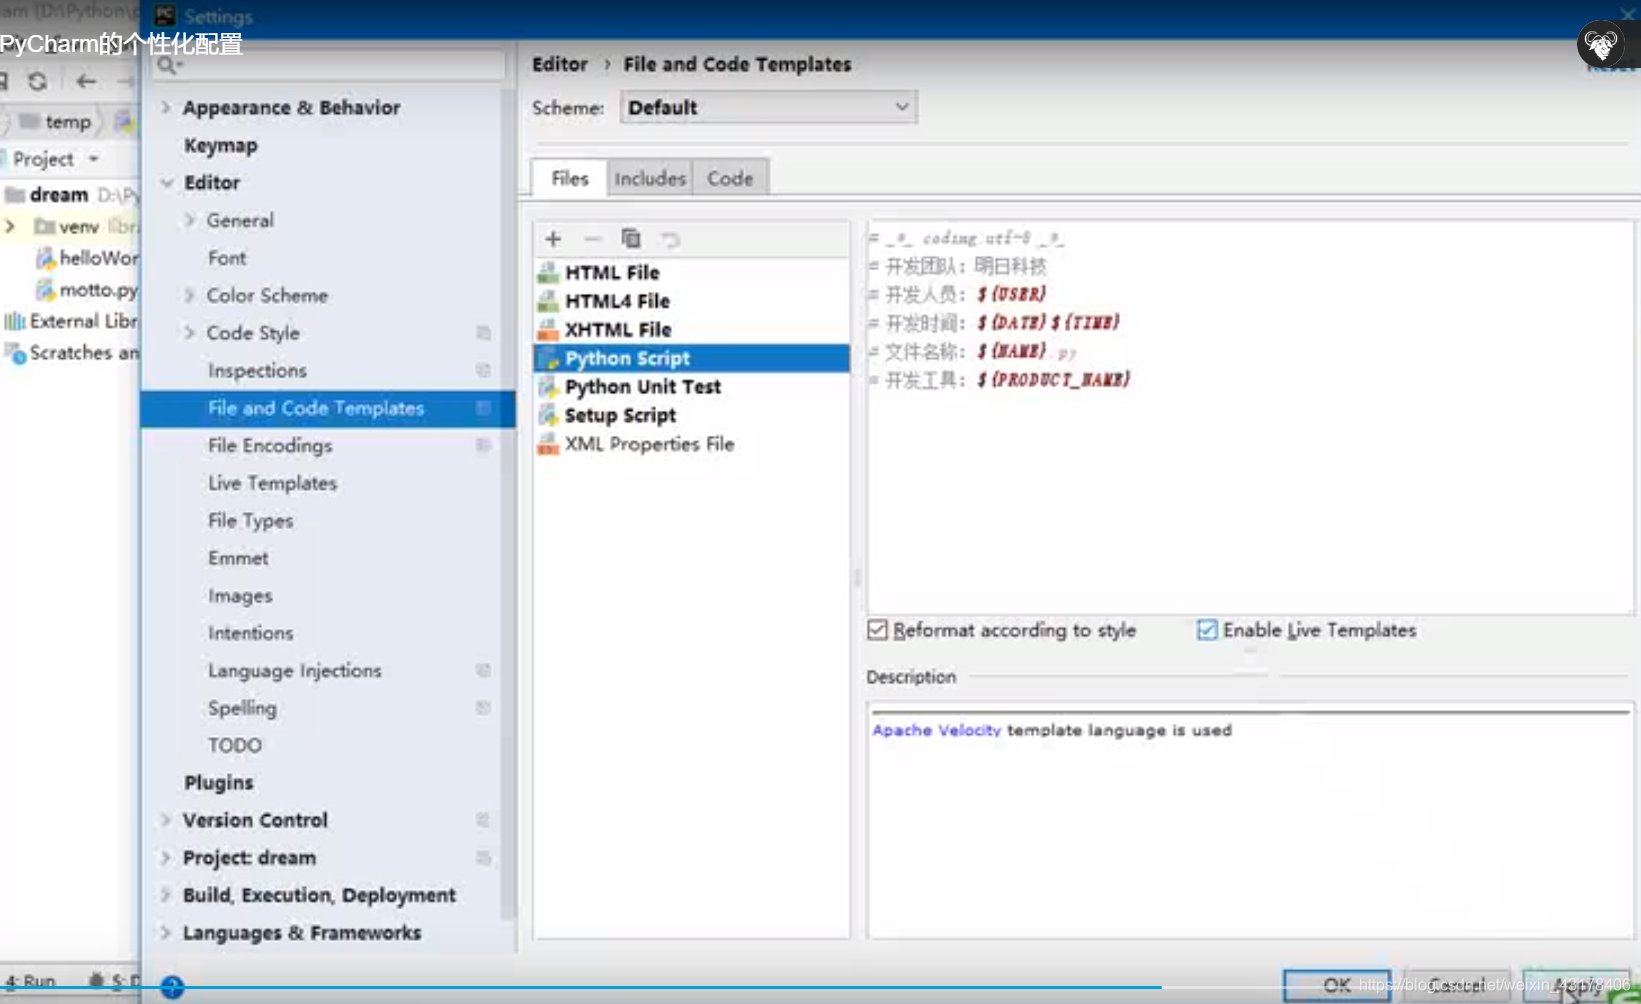
Task: Click the HTML File template icon
Action: coord(548,273)
